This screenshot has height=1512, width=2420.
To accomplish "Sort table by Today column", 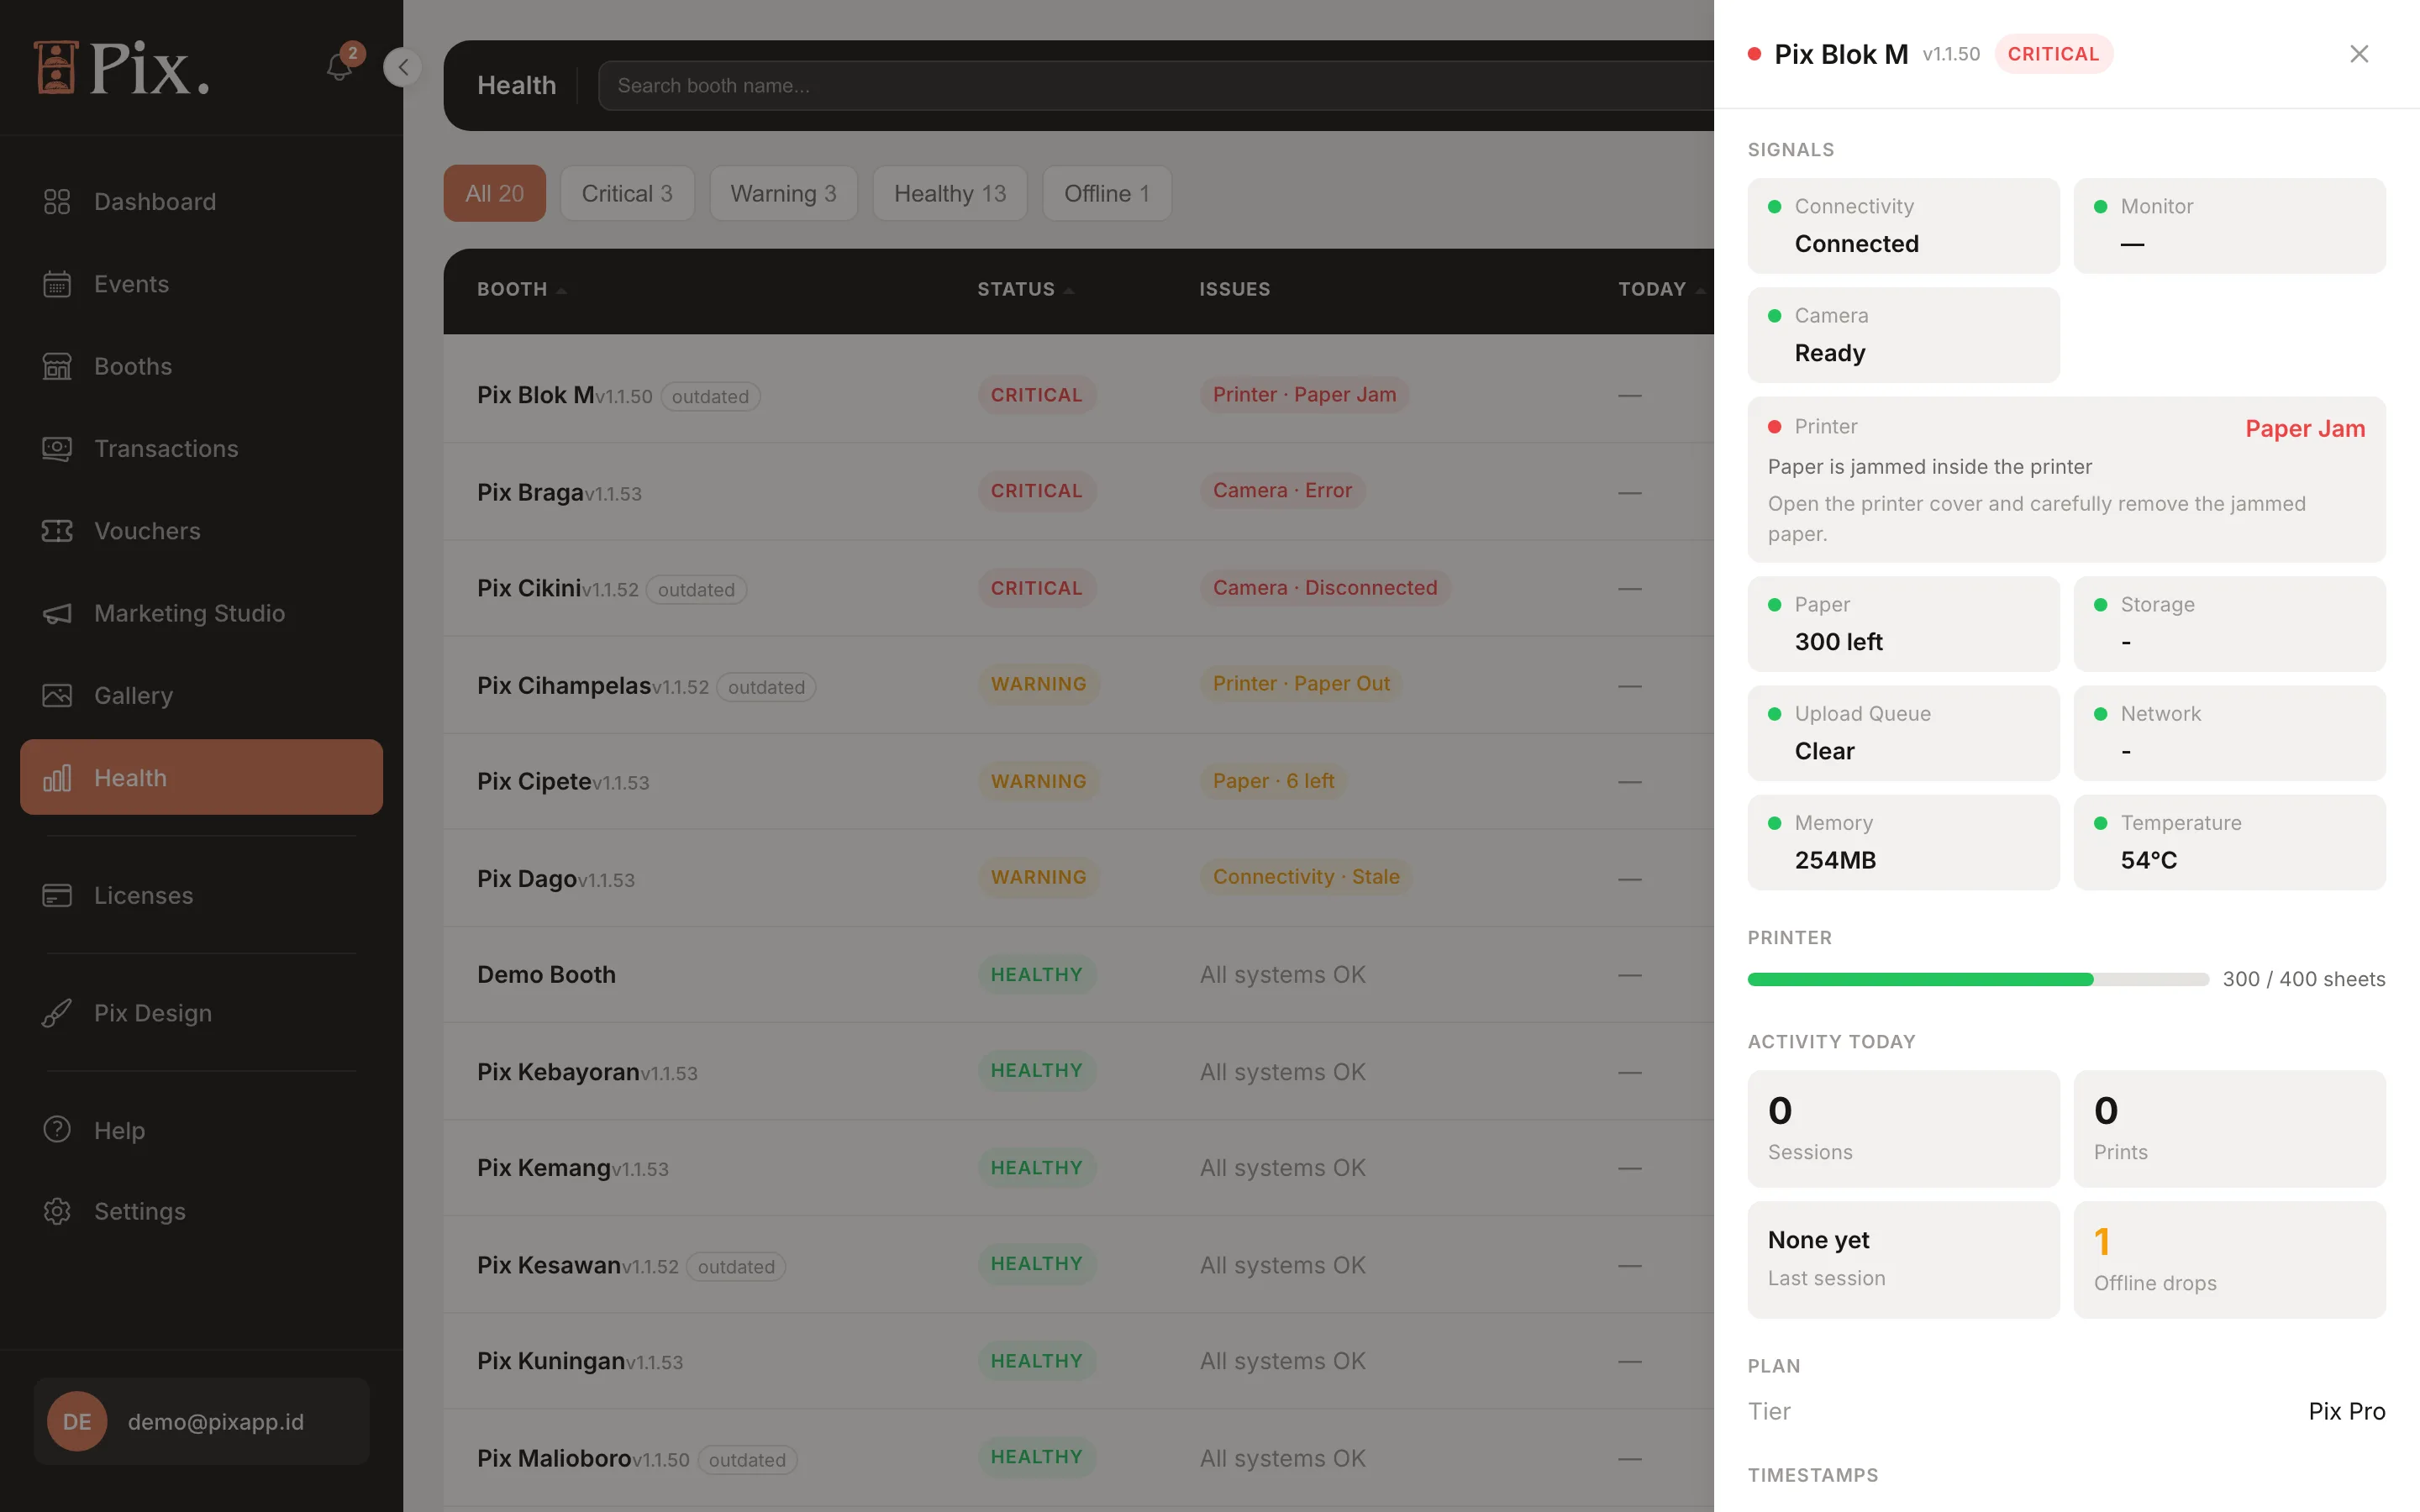I will (x=1661, y=290).
